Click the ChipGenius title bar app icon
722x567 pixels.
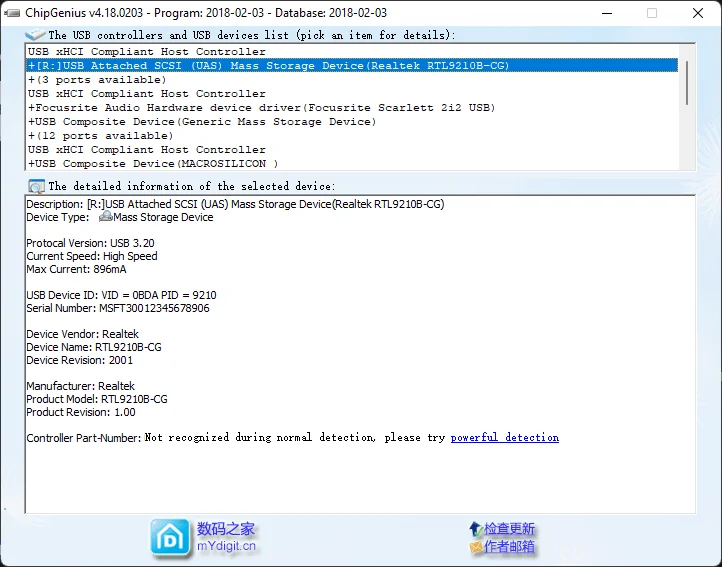12,13
